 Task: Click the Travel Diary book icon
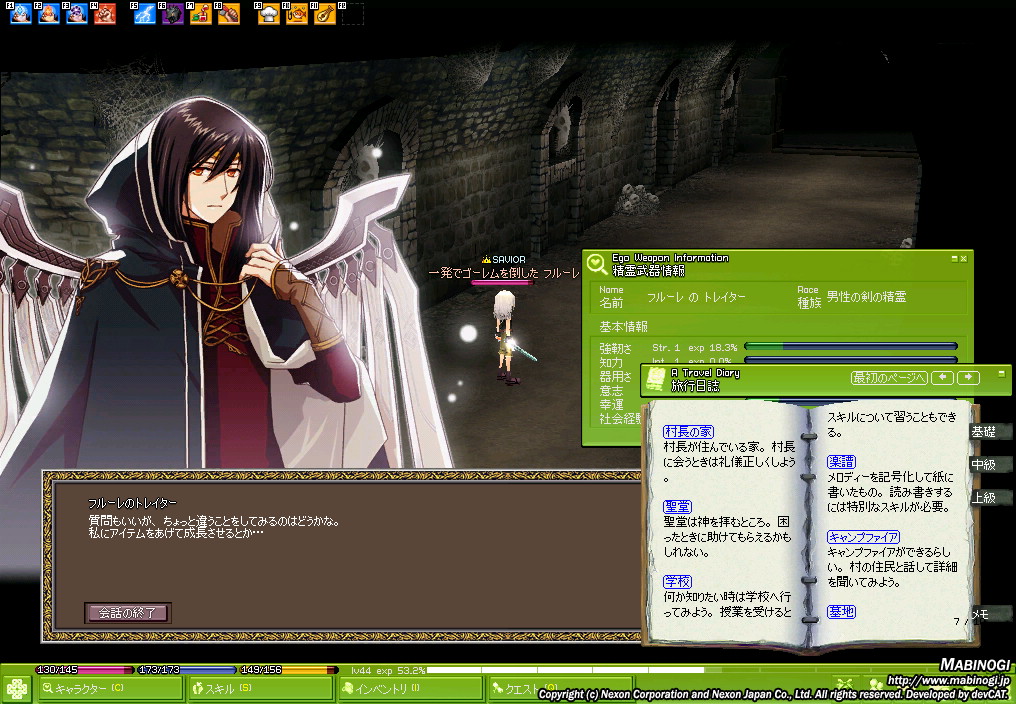656,379
